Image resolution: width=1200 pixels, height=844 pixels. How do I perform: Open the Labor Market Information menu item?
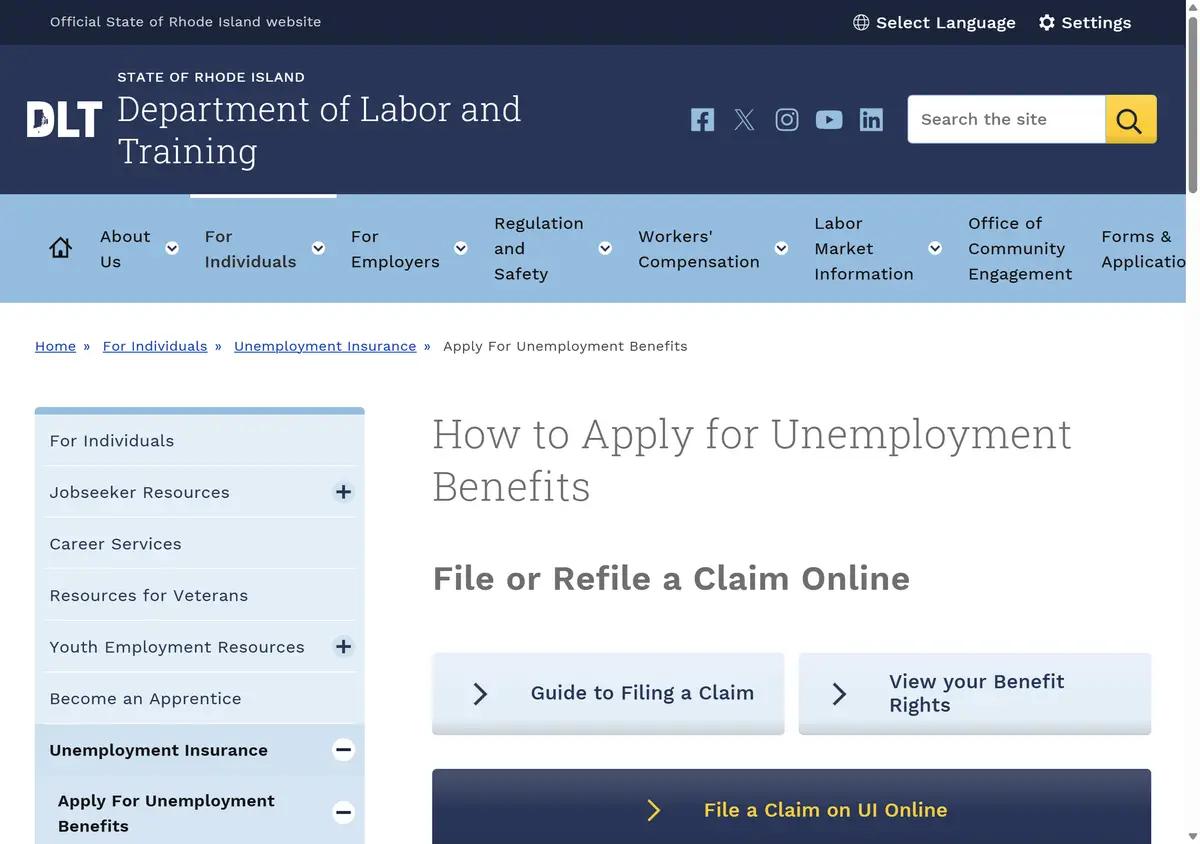coord(864,248)
